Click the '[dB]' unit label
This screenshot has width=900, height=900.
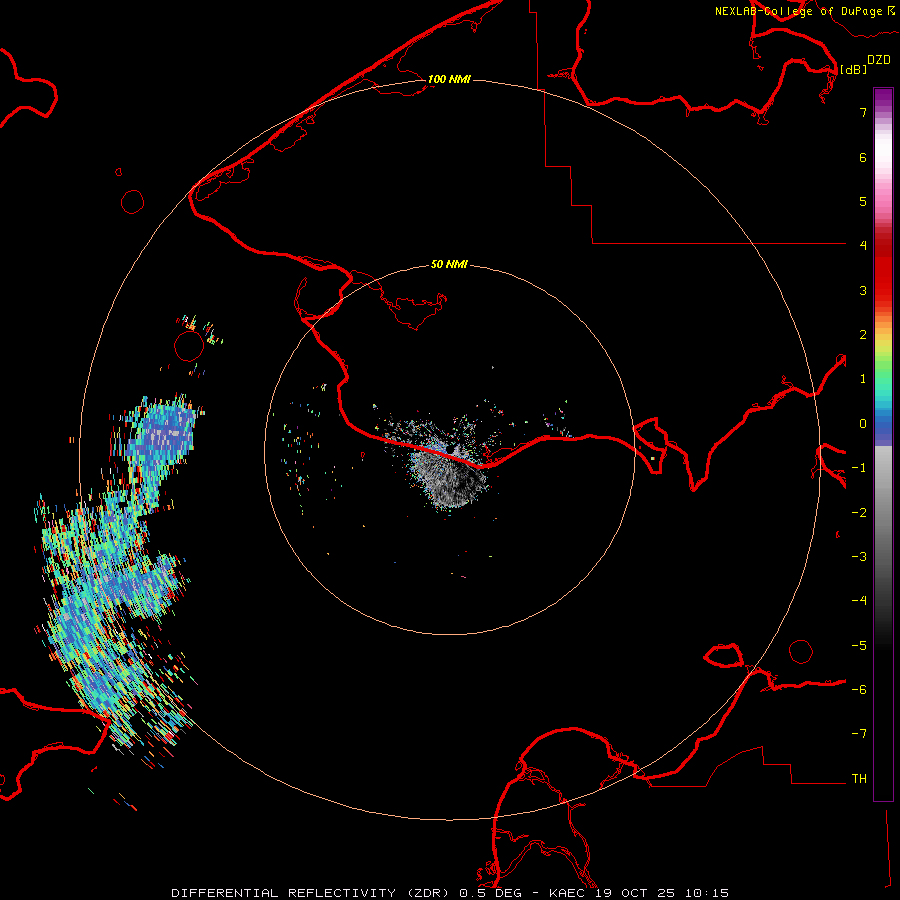[854, 69]
